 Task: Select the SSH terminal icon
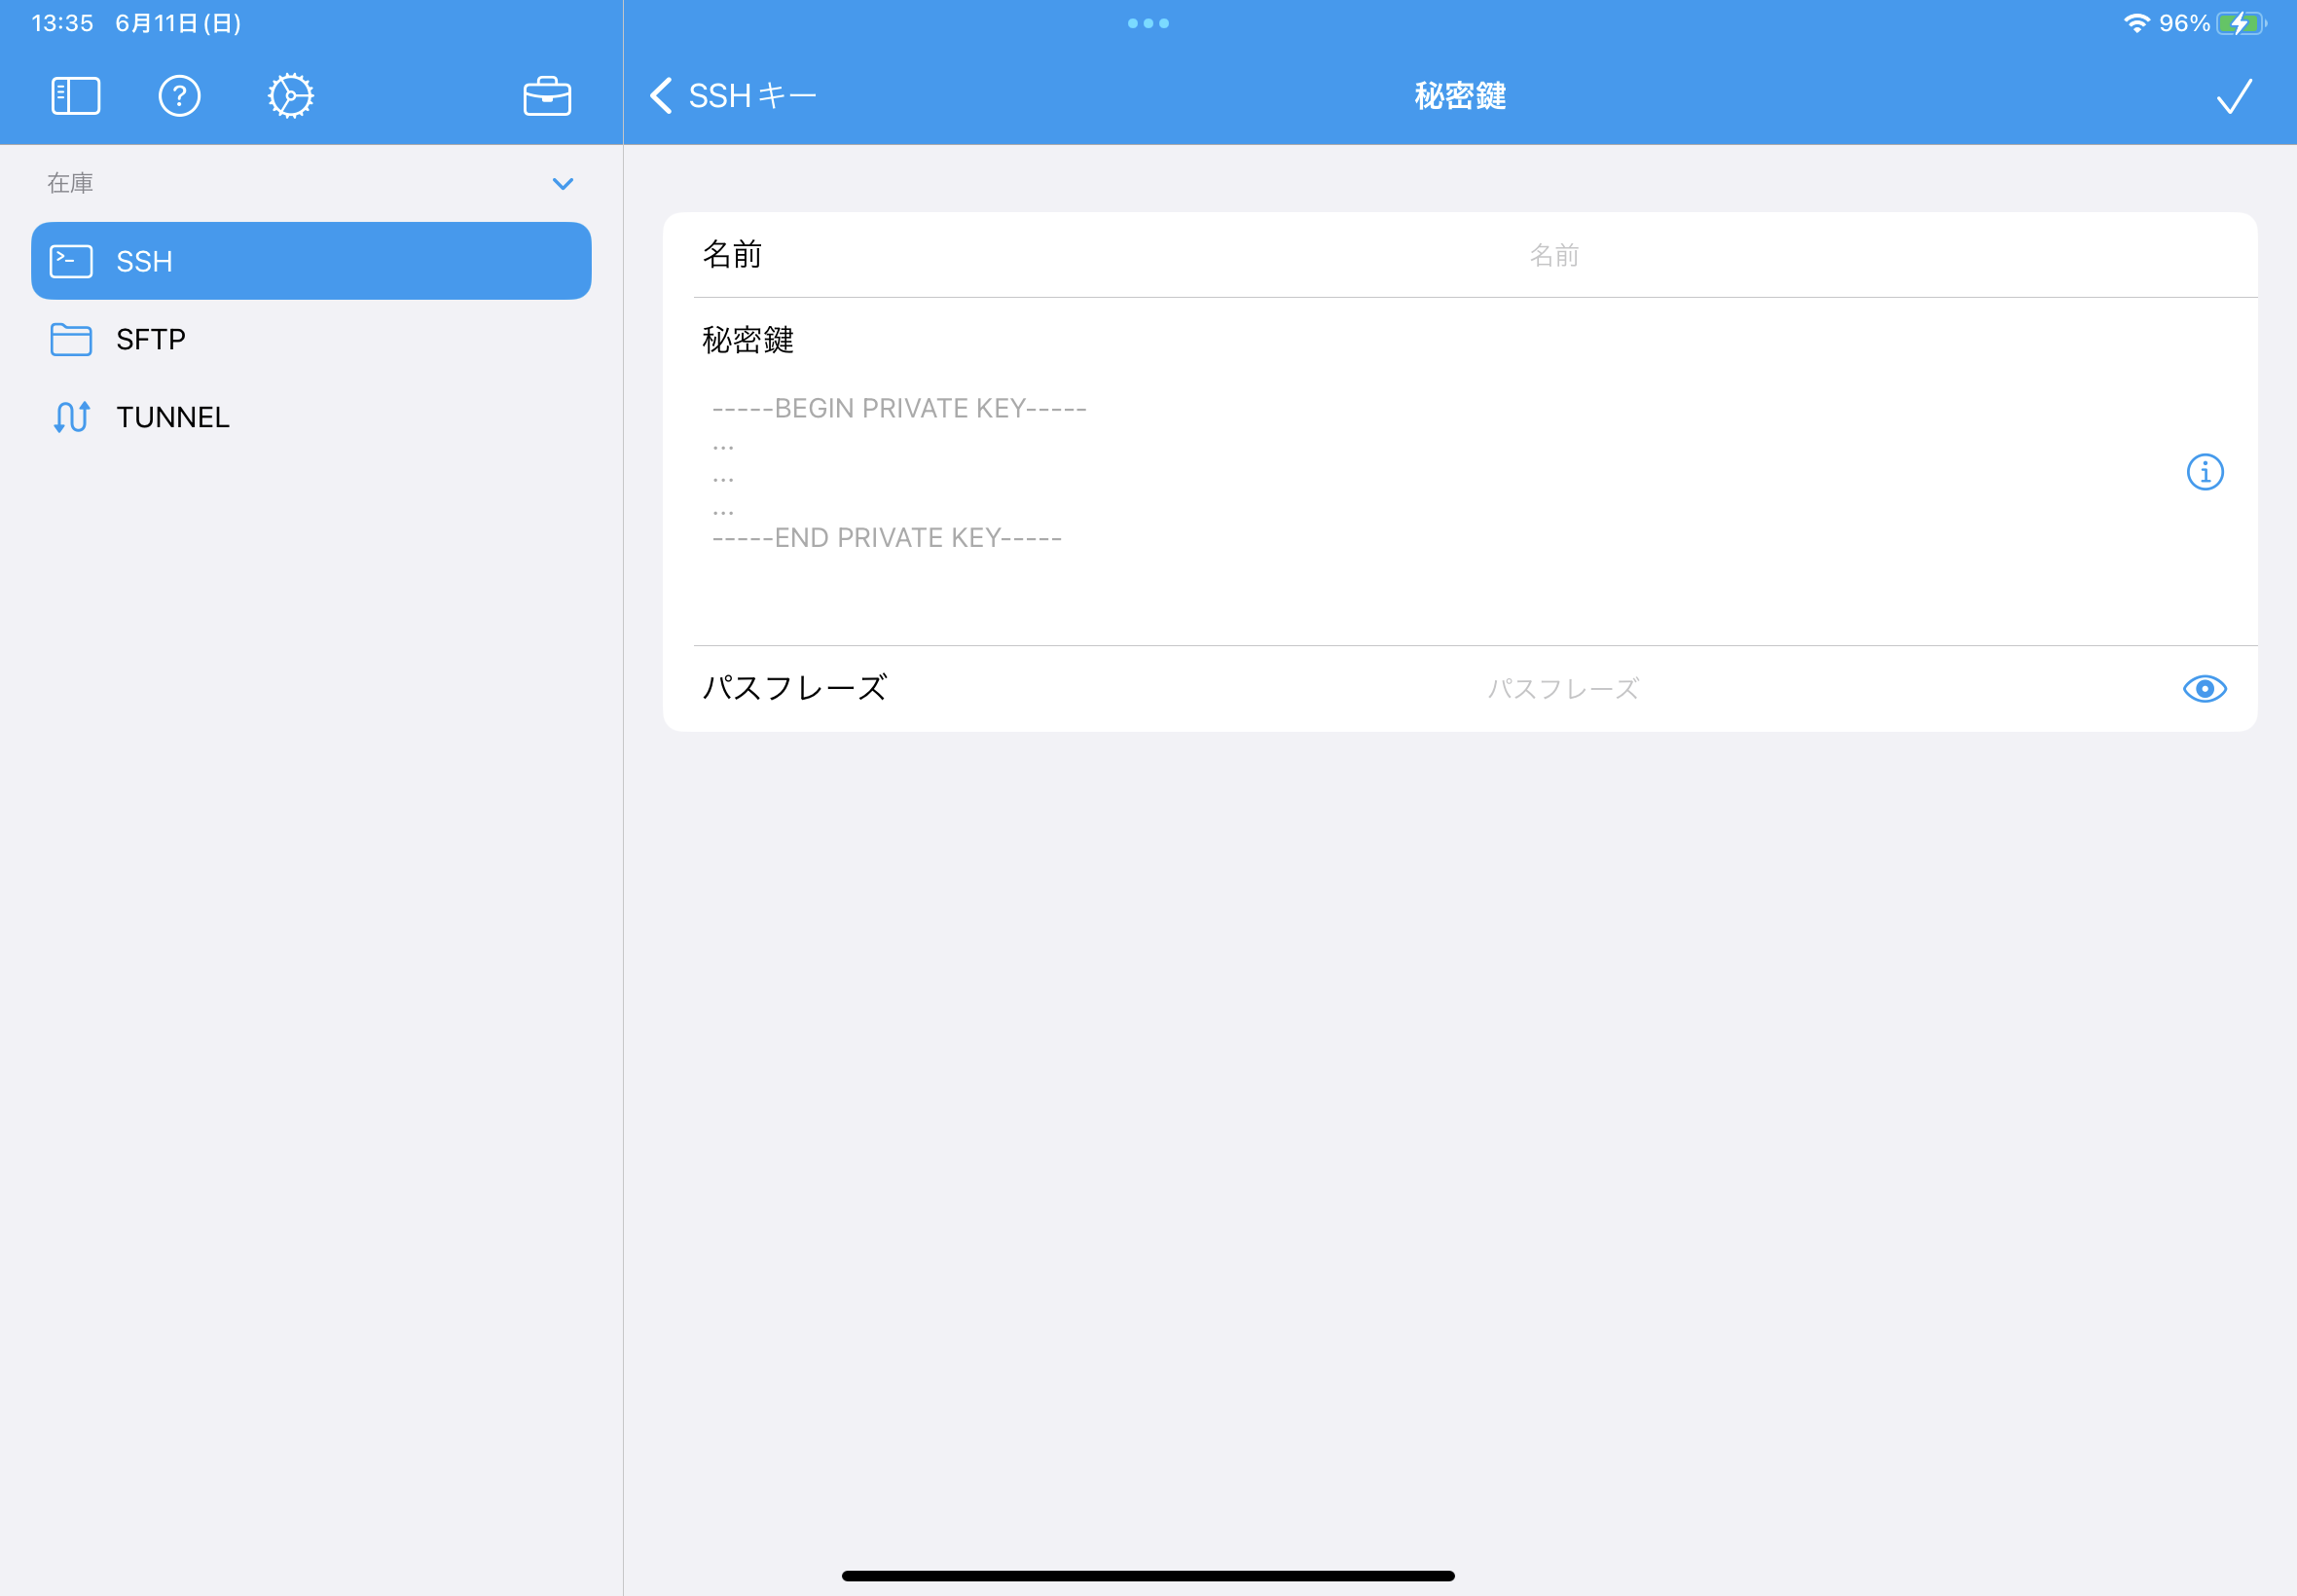(x=71, y=260)
